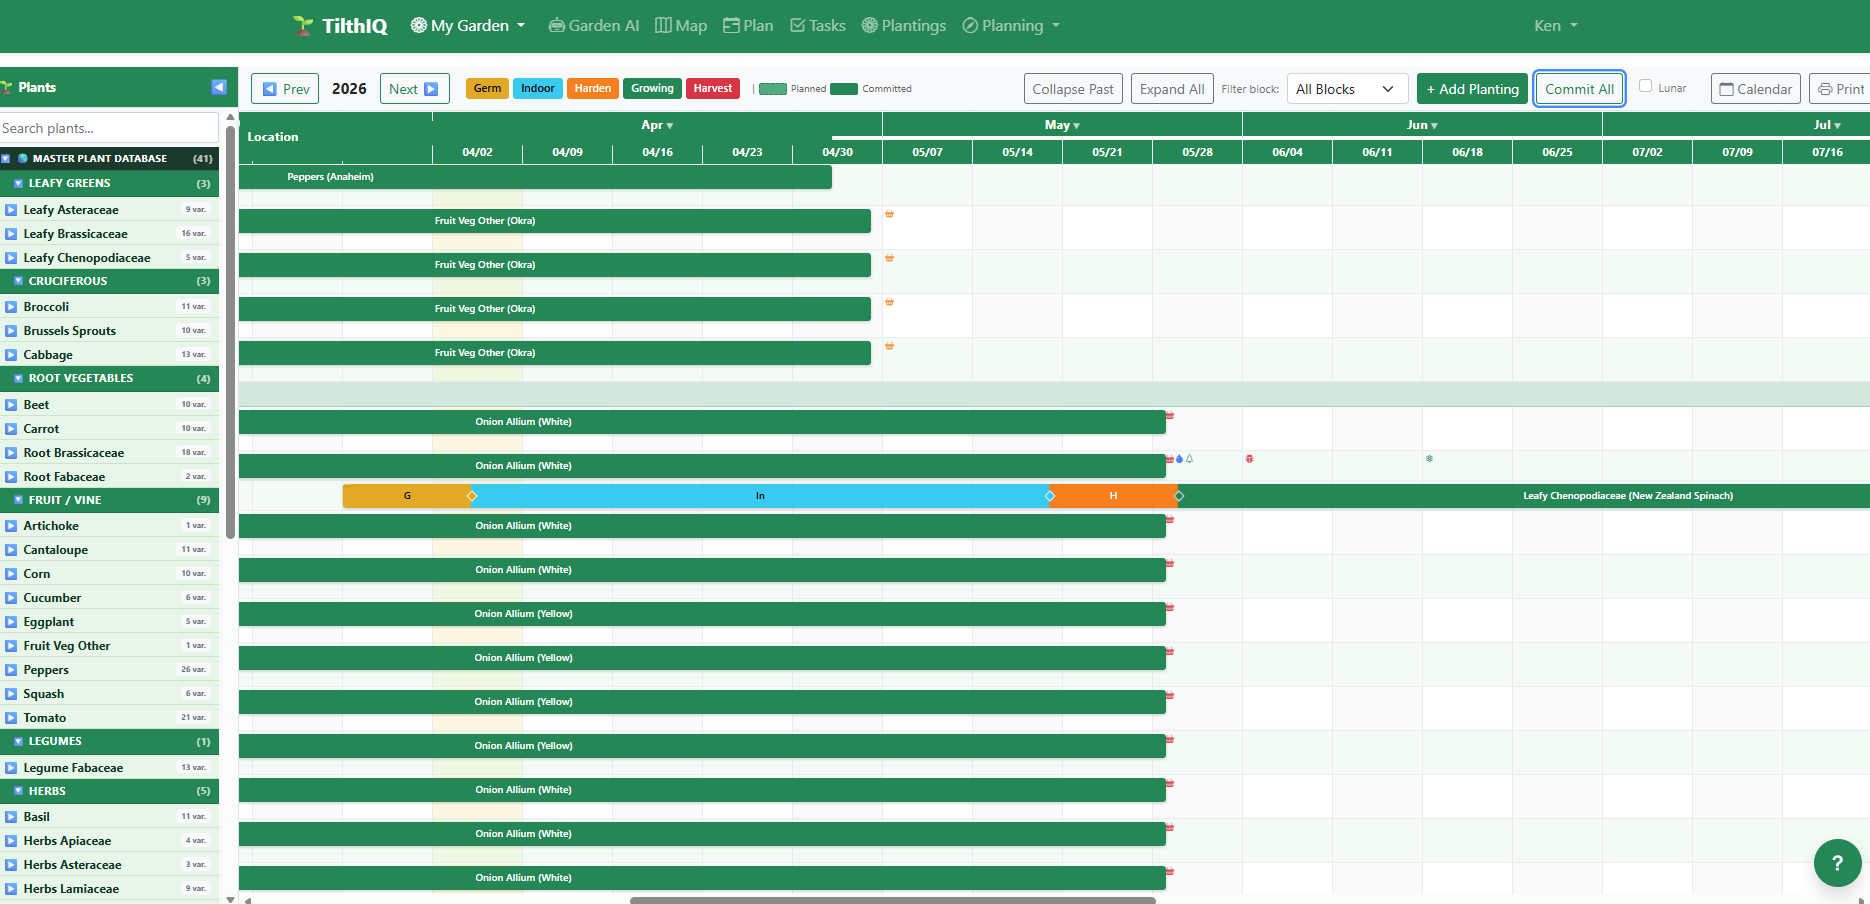This screenshot has width=1870, height=904.
Task: Click the Add Planting button
Action: tap(1472, 89)
